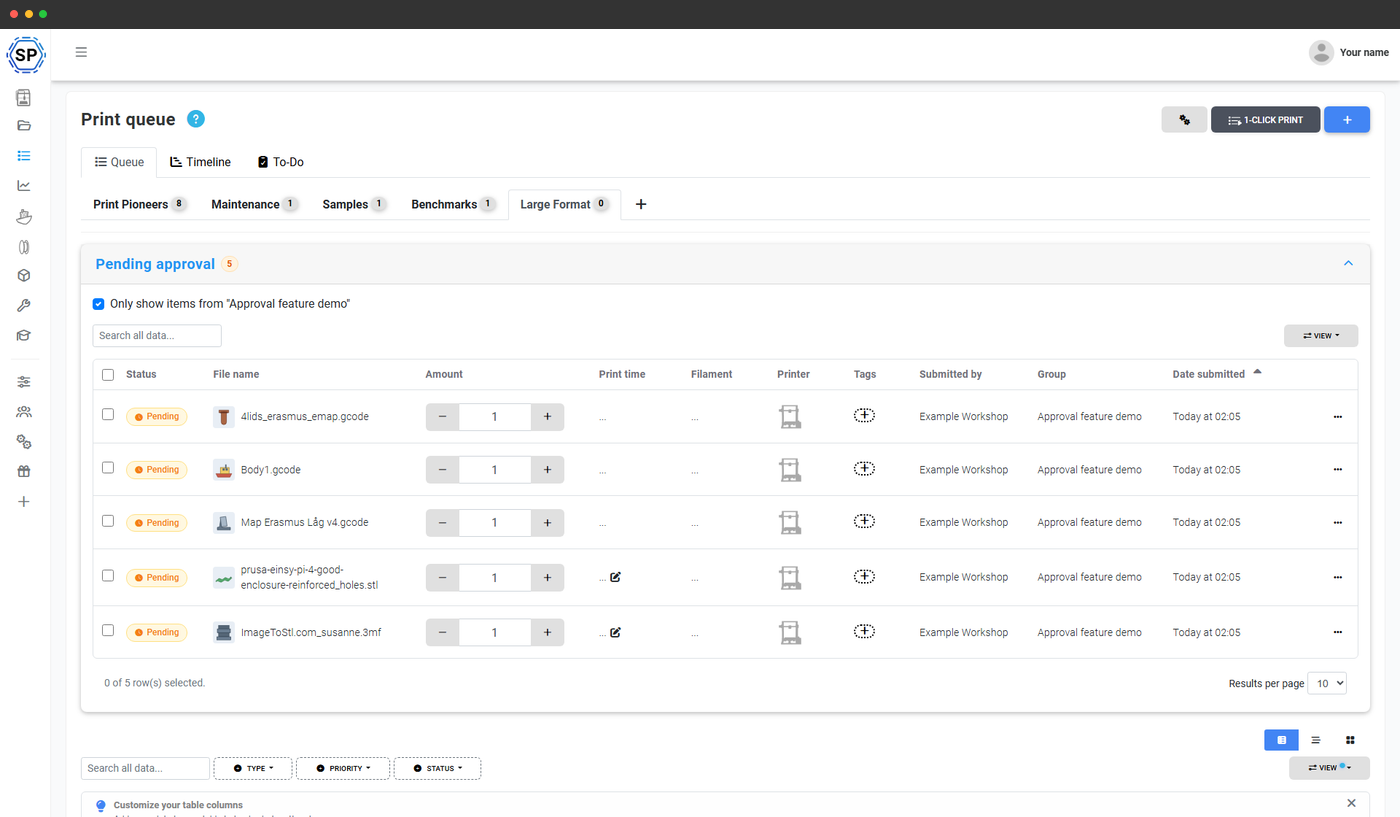Open the files folder sidebar icon

click(x=24, y=126)
